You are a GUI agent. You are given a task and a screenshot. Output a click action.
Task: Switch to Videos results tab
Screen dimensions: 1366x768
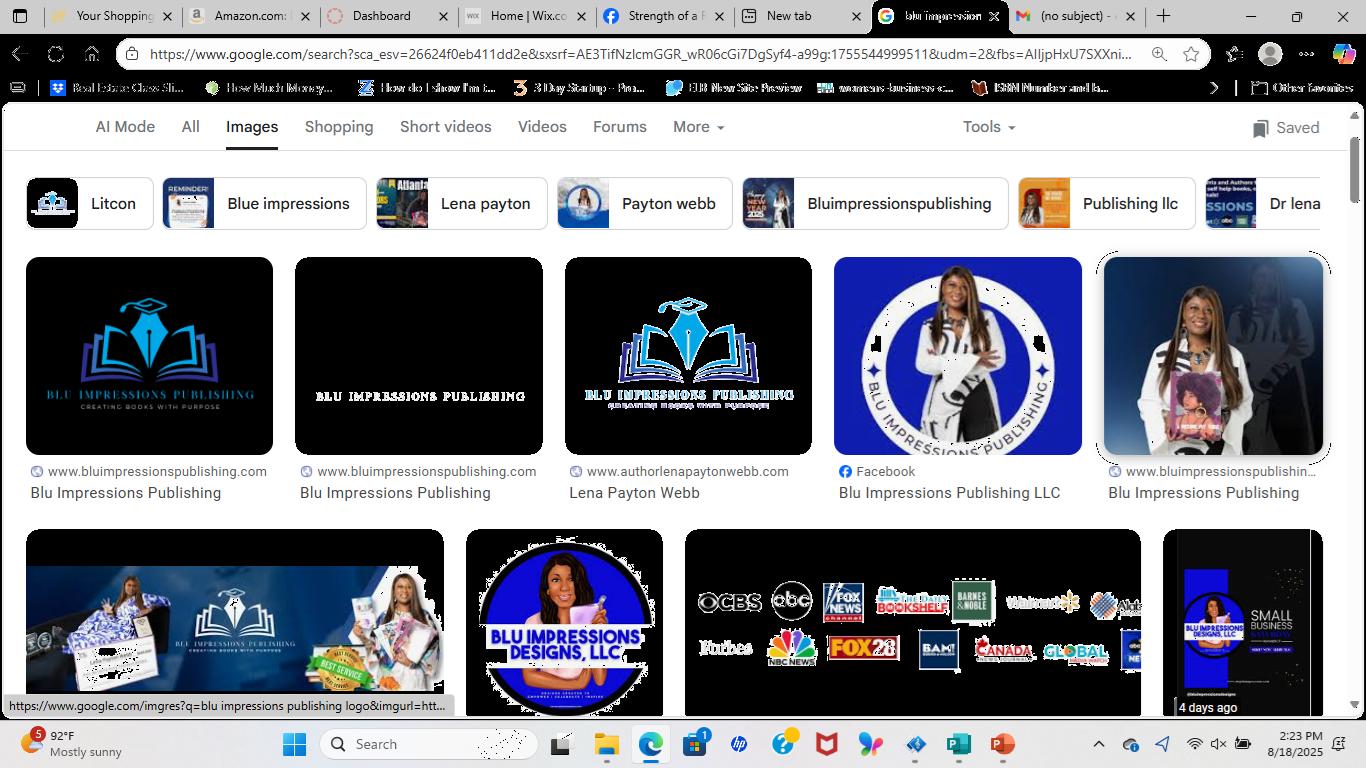point(542,127)
